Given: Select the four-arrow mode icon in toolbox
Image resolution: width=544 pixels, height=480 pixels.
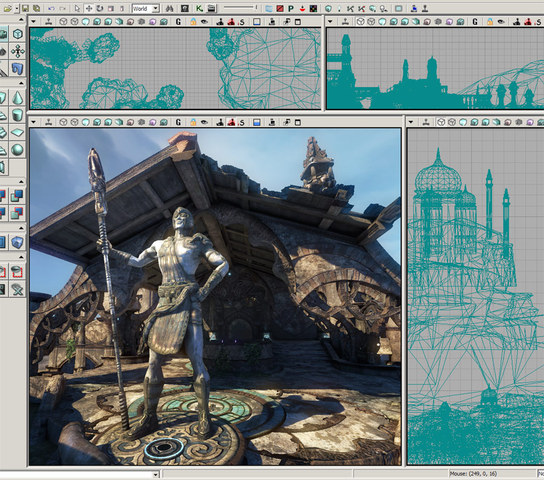Looking at the screenshot, I should pos(17,51).
